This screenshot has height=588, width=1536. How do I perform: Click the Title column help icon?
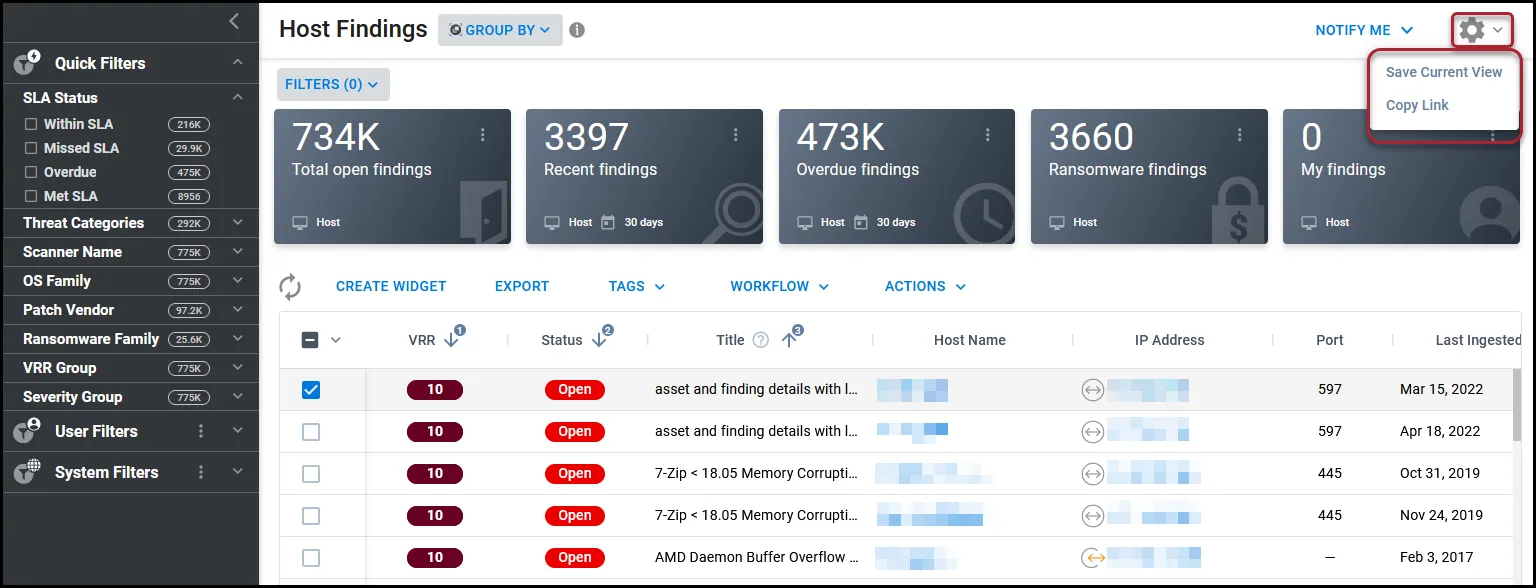tap(760, 340)
